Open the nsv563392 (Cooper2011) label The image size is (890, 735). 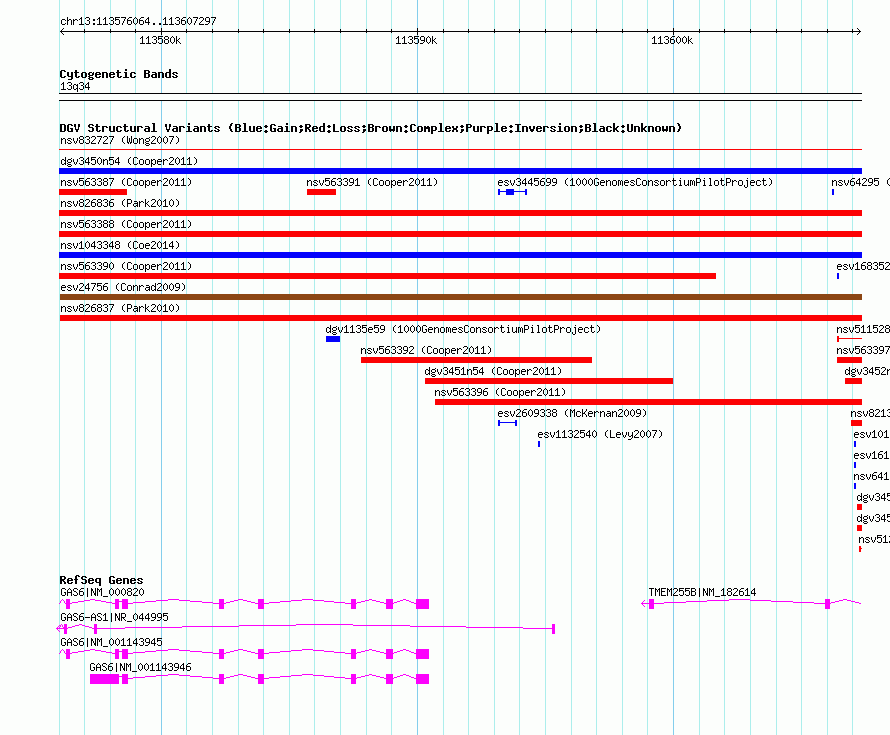[426, 350]
